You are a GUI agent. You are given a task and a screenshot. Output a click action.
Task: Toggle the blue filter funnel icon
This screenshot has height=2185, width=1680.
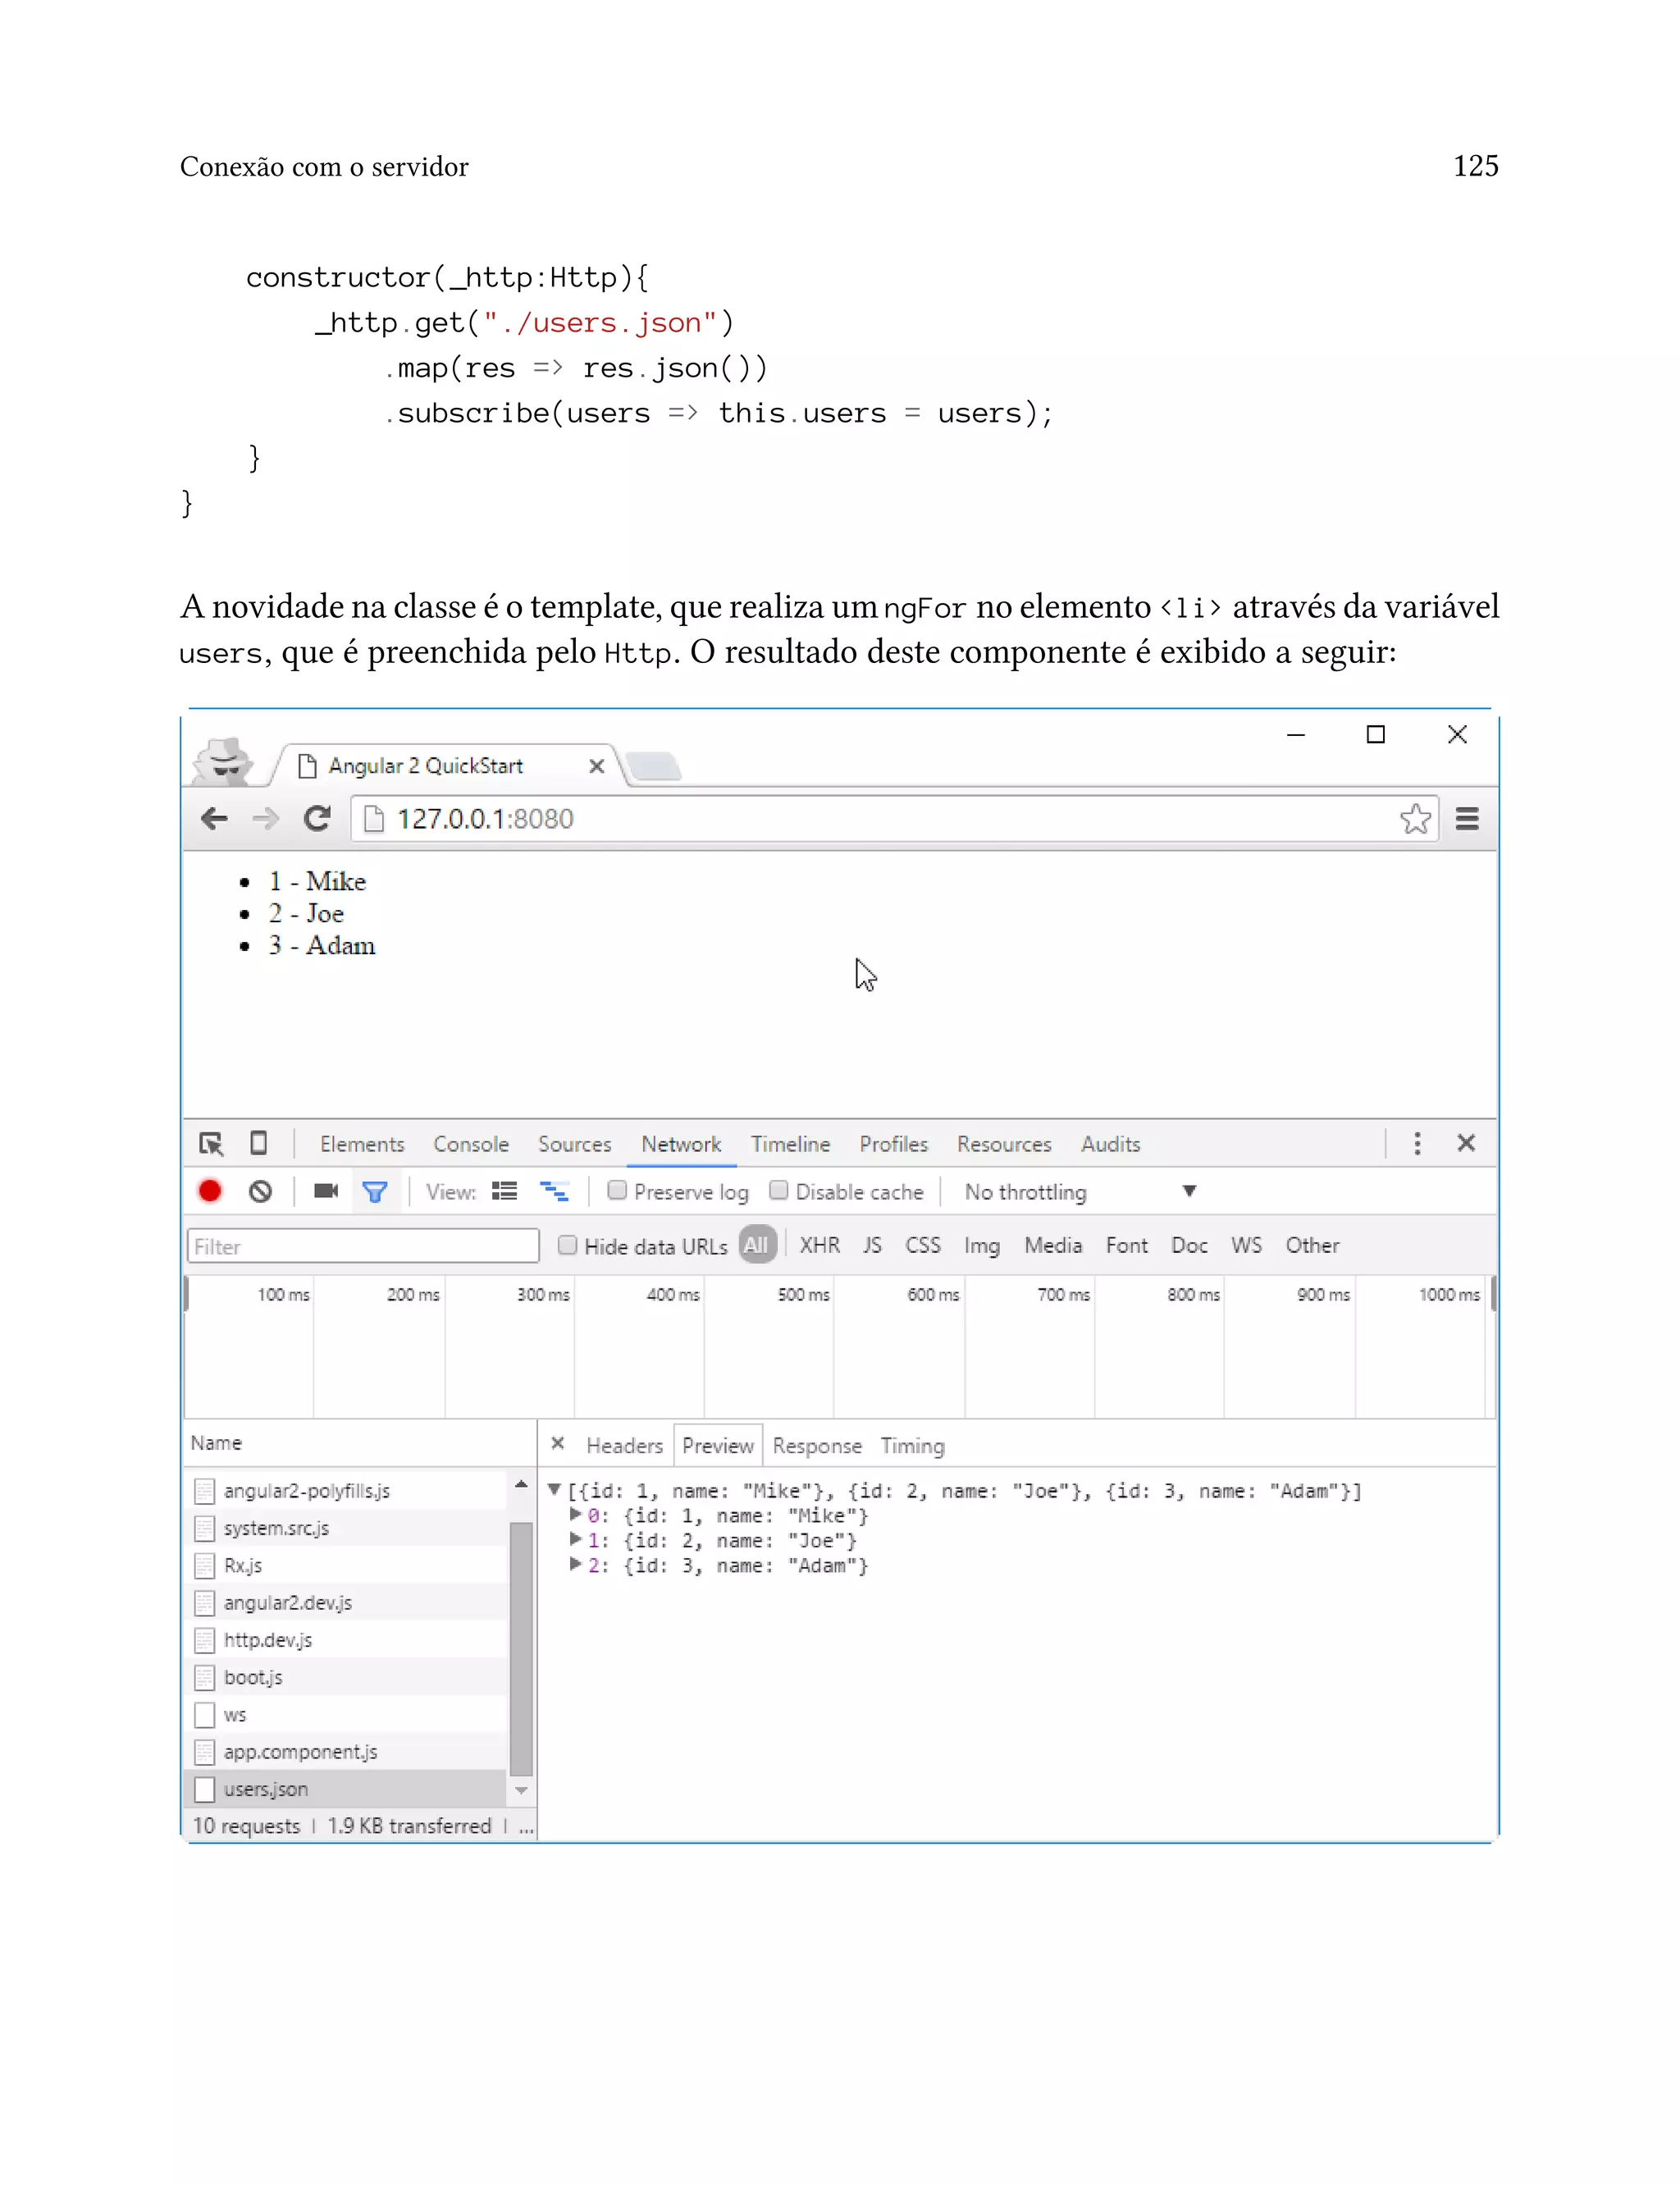coord(375,1191)
